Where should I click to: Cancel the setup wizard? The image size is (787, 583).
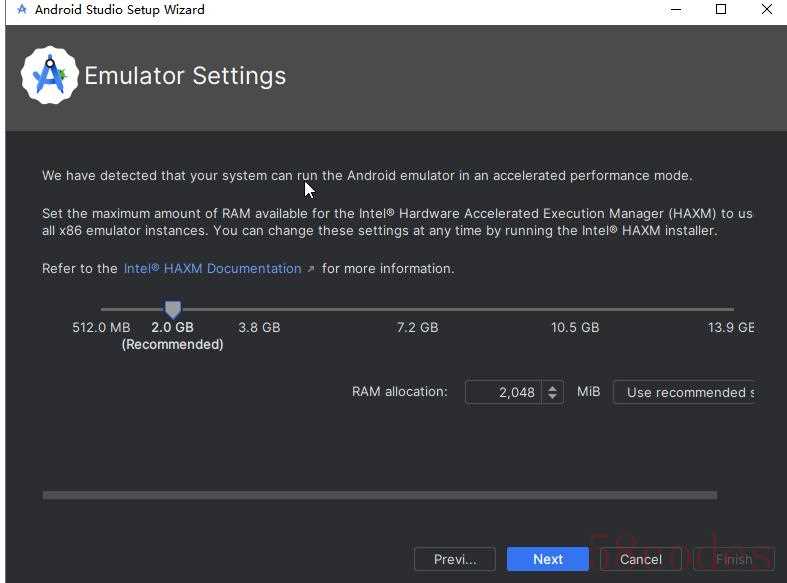pyautogui.click(x=640, y=559)
